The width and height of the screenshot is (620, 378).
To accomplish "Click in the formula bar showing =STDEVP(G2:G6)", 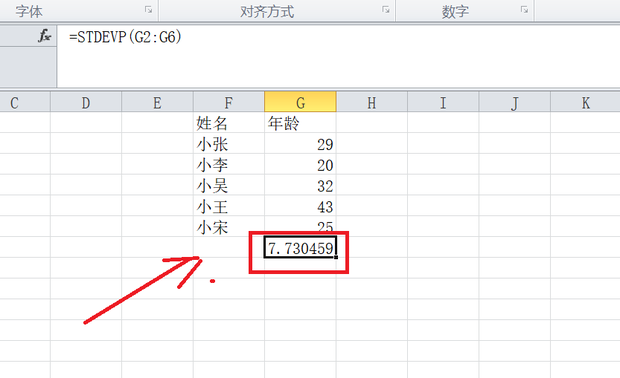I will point(338,56).
